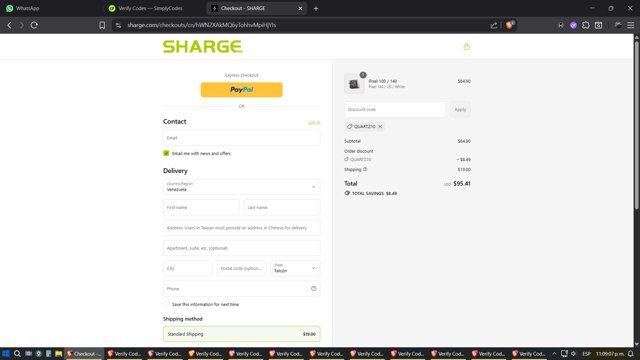Click the share page icon
The height and width of the screenshot is (360, 640).
494,25
